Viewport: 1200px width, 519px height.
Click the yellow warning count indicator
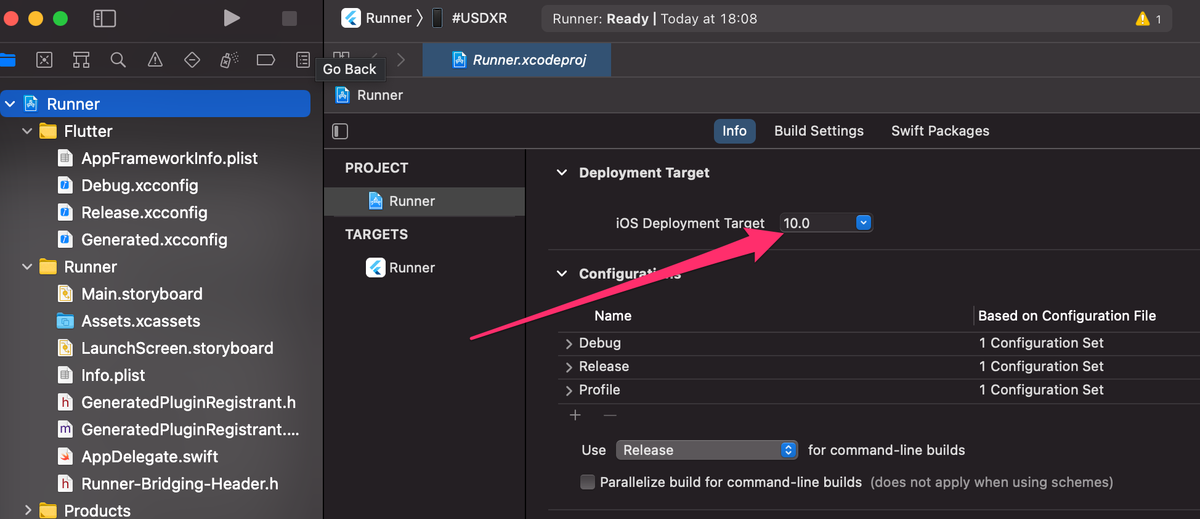(x=1148, y=19)
